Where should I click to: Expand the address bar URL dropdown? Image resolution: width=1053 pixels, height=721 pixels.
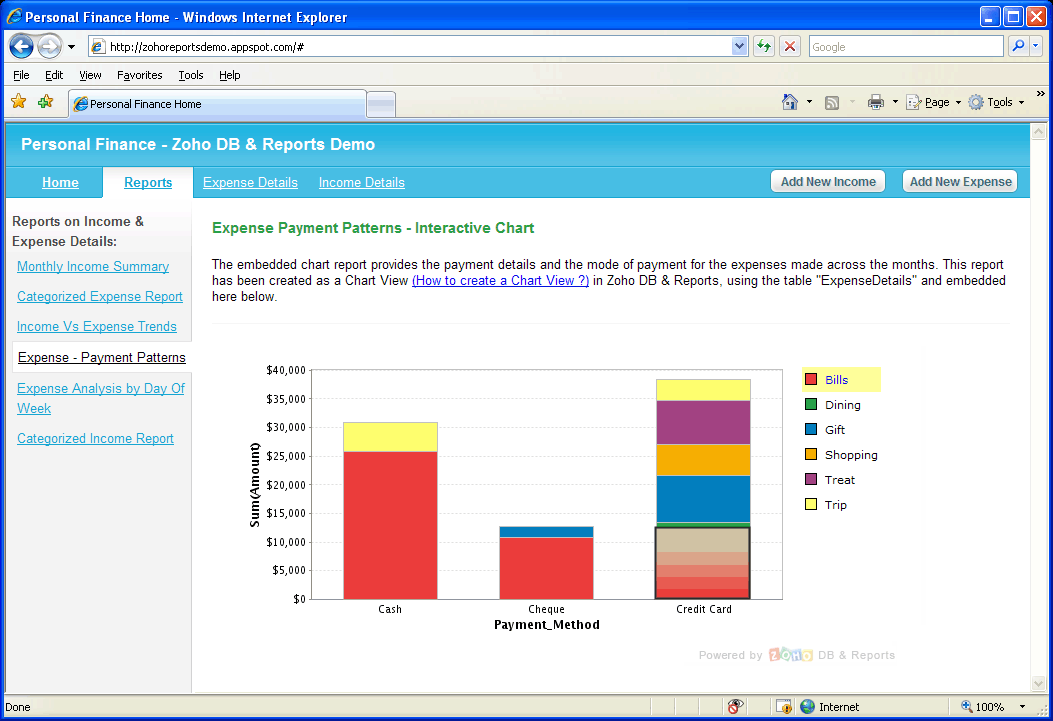pyautogui.click(x=740, y=46)
